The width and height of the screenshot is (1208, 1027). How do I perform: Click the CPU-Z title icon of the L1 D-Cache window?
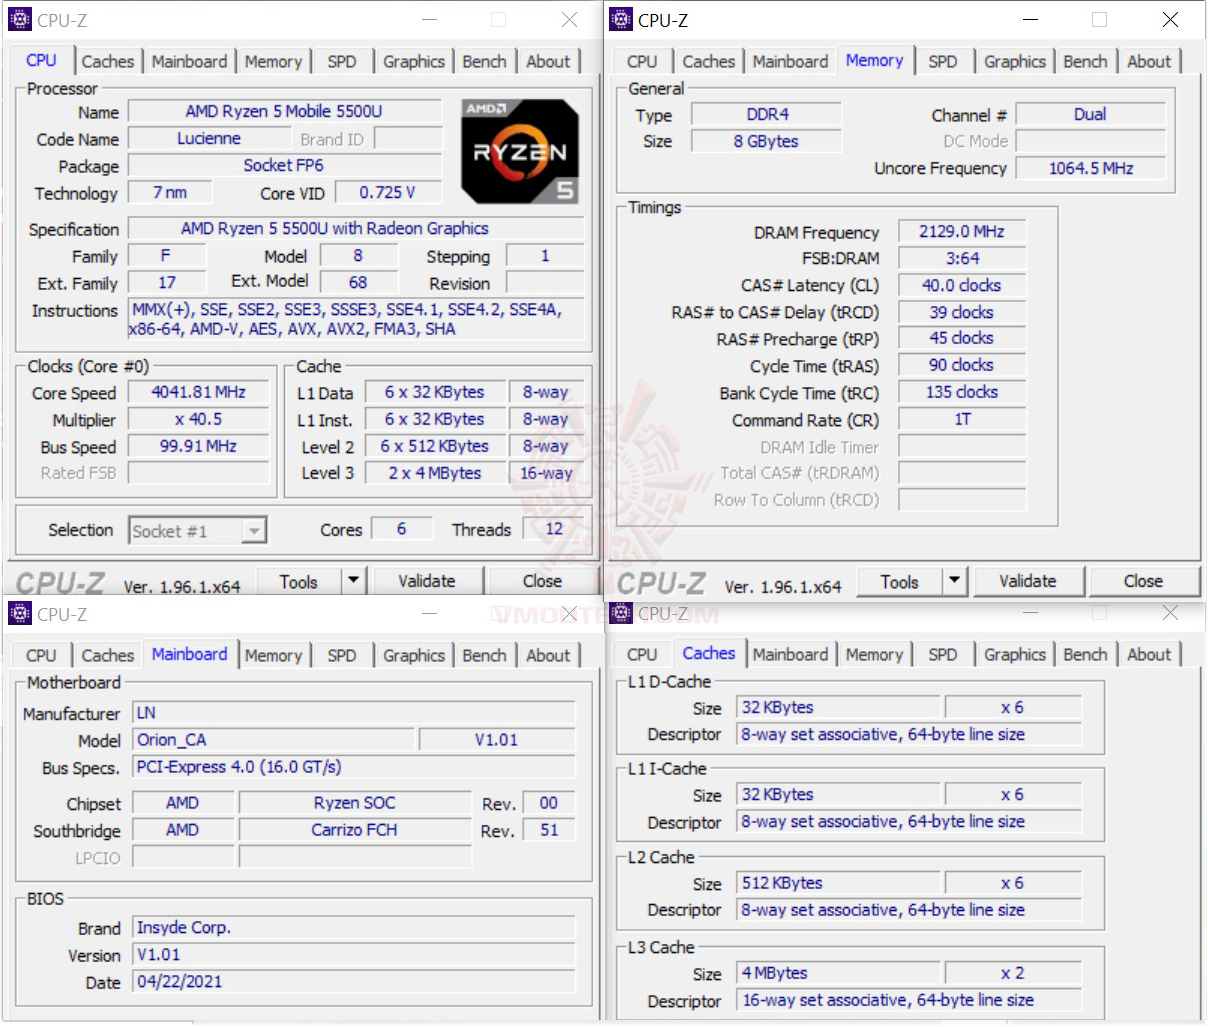pos(621,613)
